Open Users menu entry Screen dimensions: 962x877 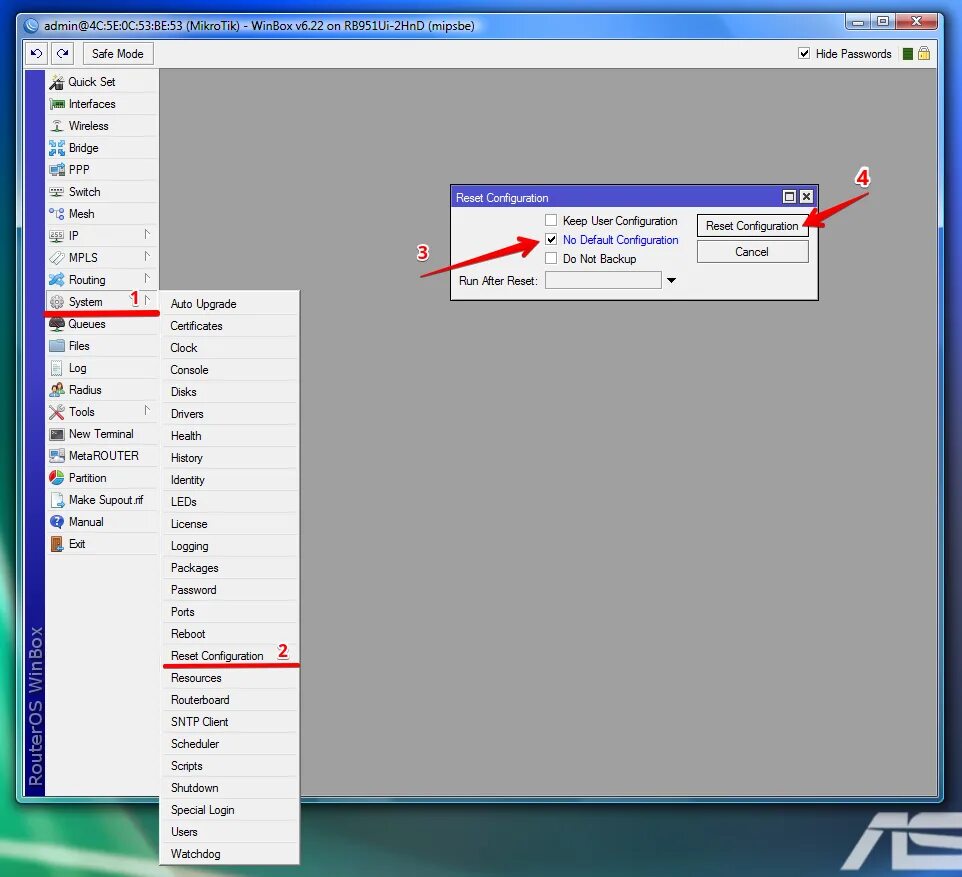click(229, 832)
